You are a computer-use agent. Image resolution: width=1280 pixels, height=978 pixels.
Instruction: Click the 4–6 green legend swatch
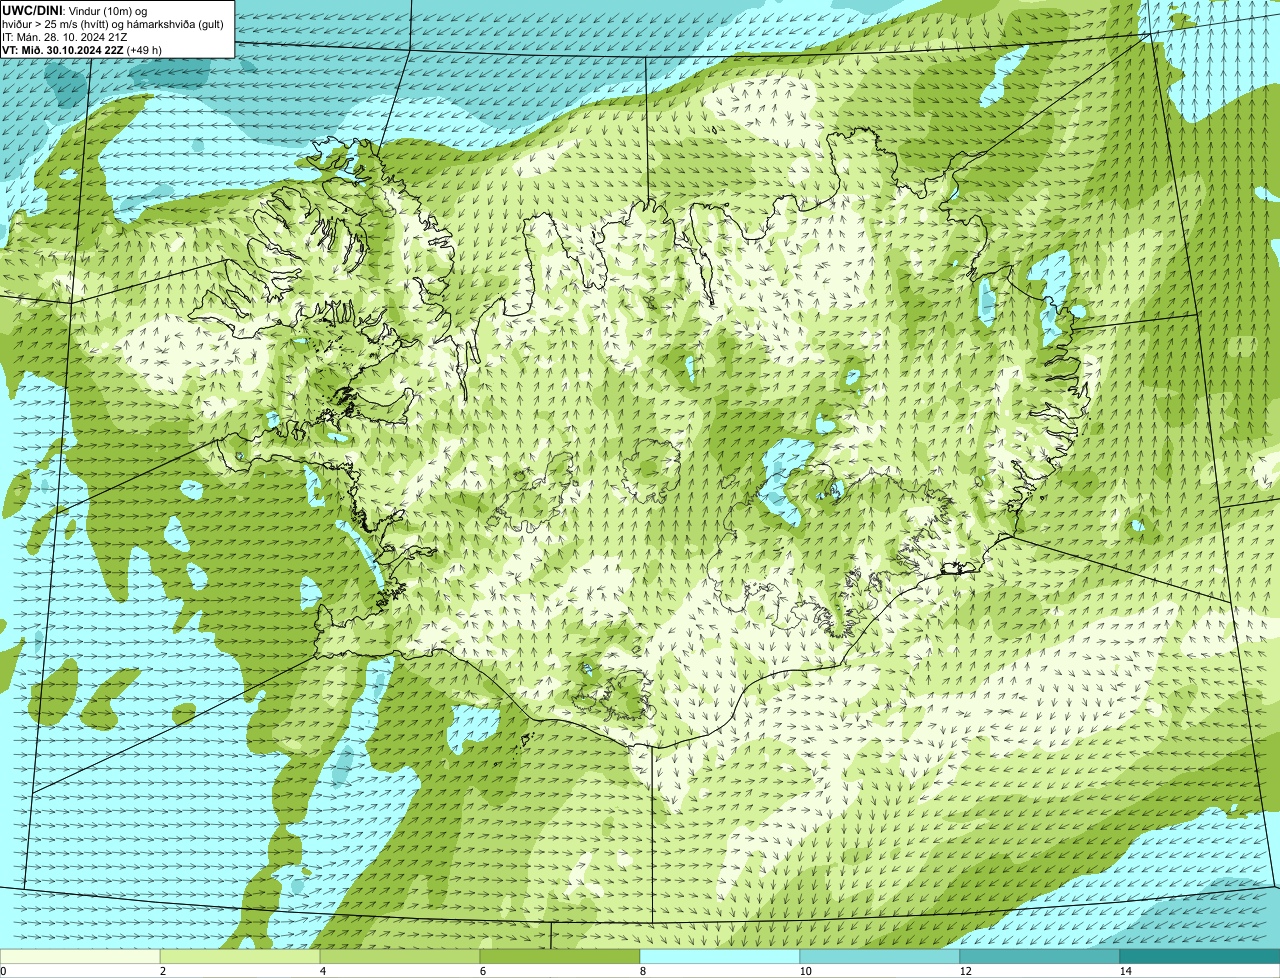400,957
